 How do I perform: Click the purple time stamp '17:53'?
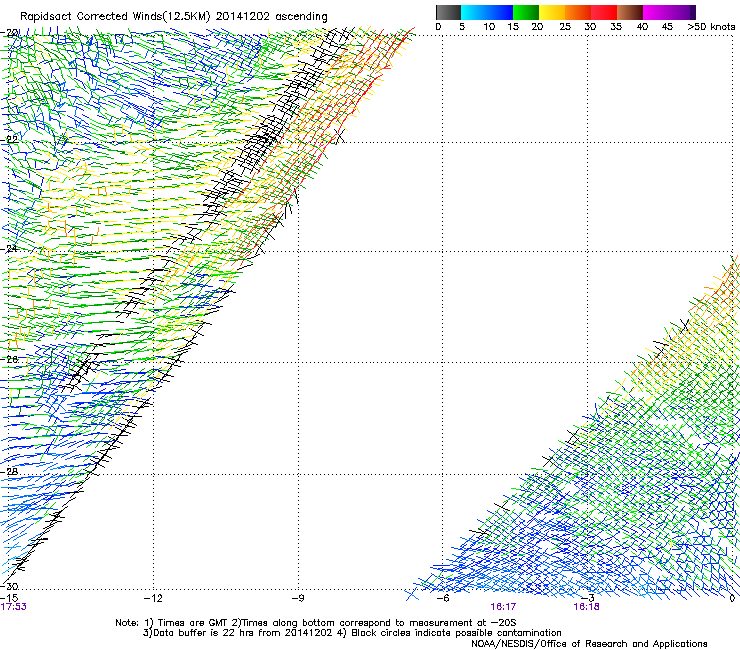[x=14, y=607]
